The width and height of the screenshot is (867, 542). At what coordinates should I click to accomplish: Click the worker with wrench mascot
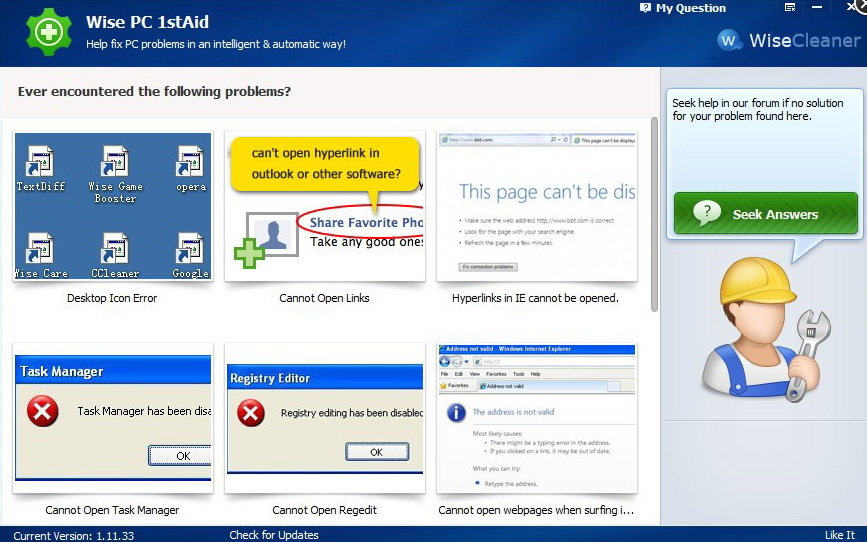click(766, 329)
